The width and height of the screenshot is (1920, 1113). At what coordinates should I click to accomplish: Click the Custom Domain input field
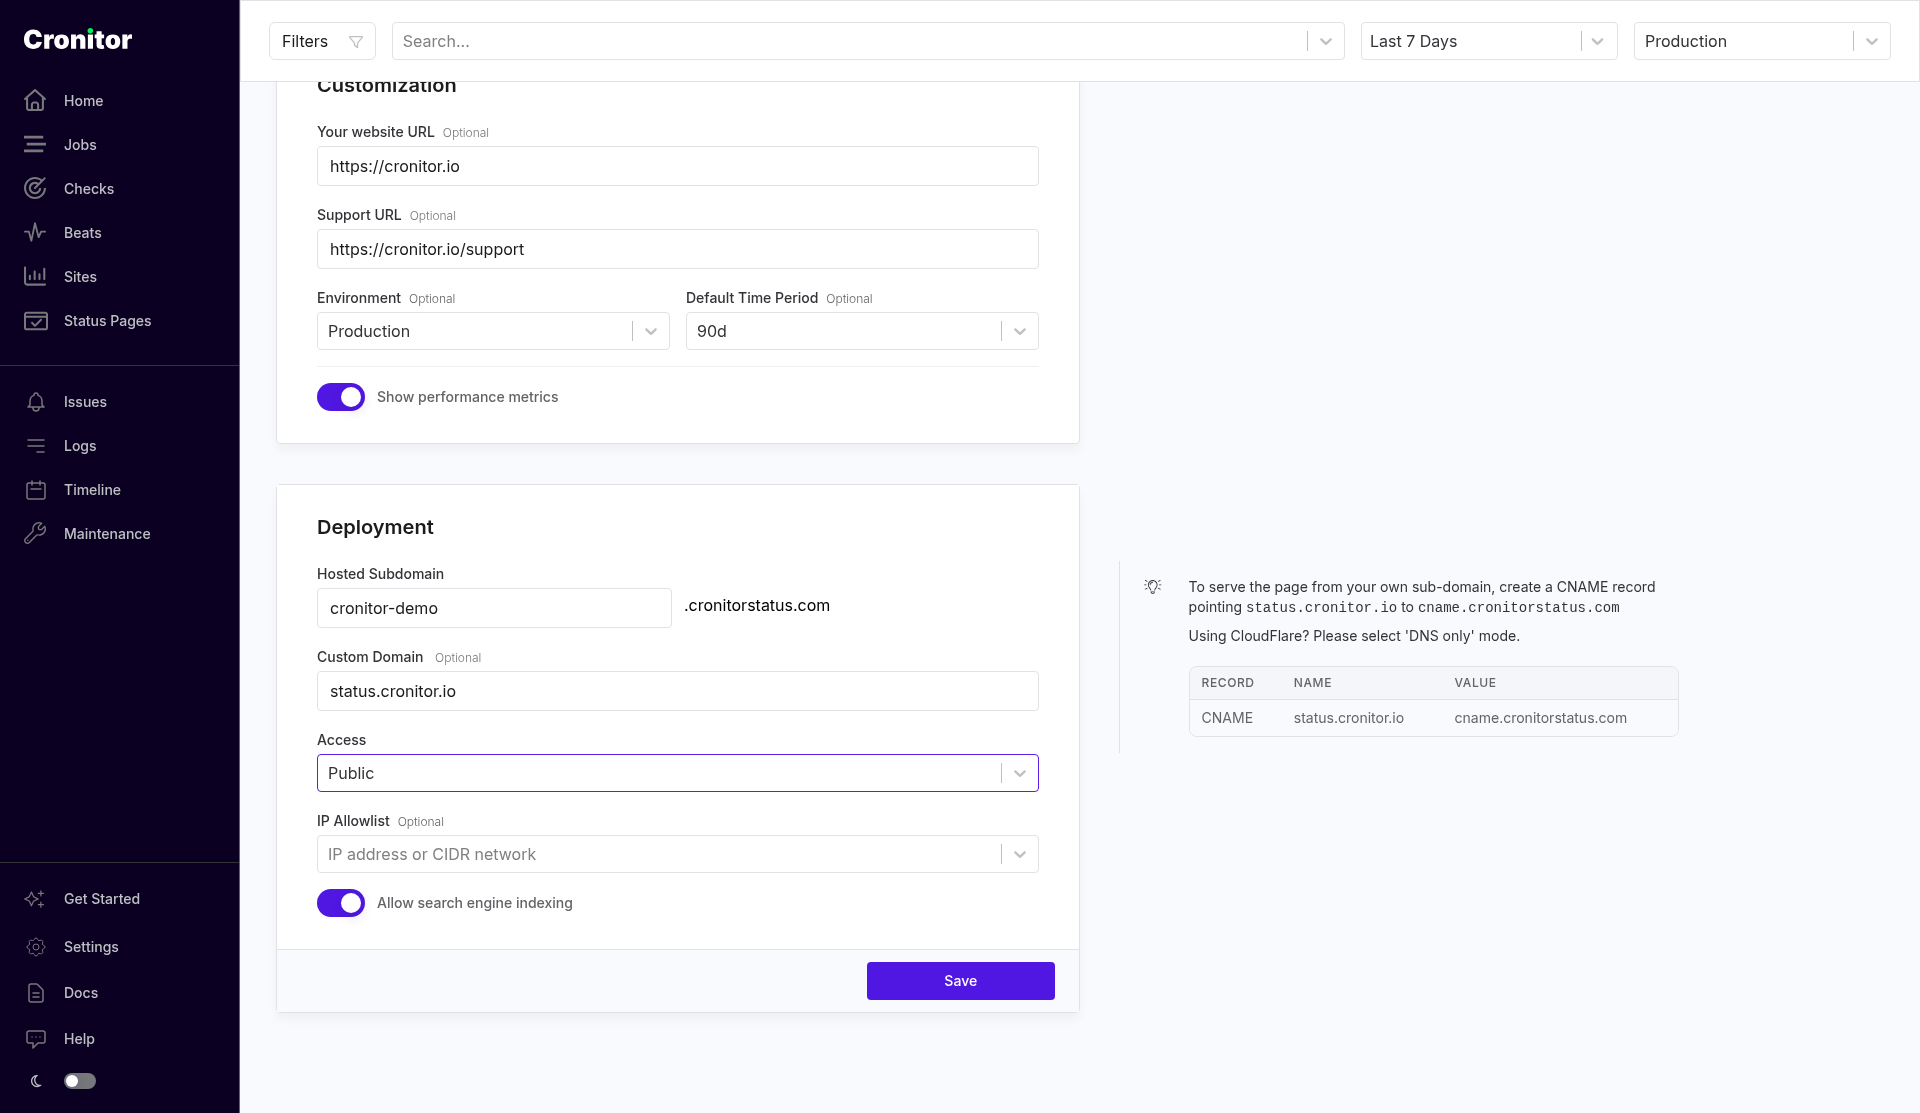pyautogui.click(x=678, y=691)
